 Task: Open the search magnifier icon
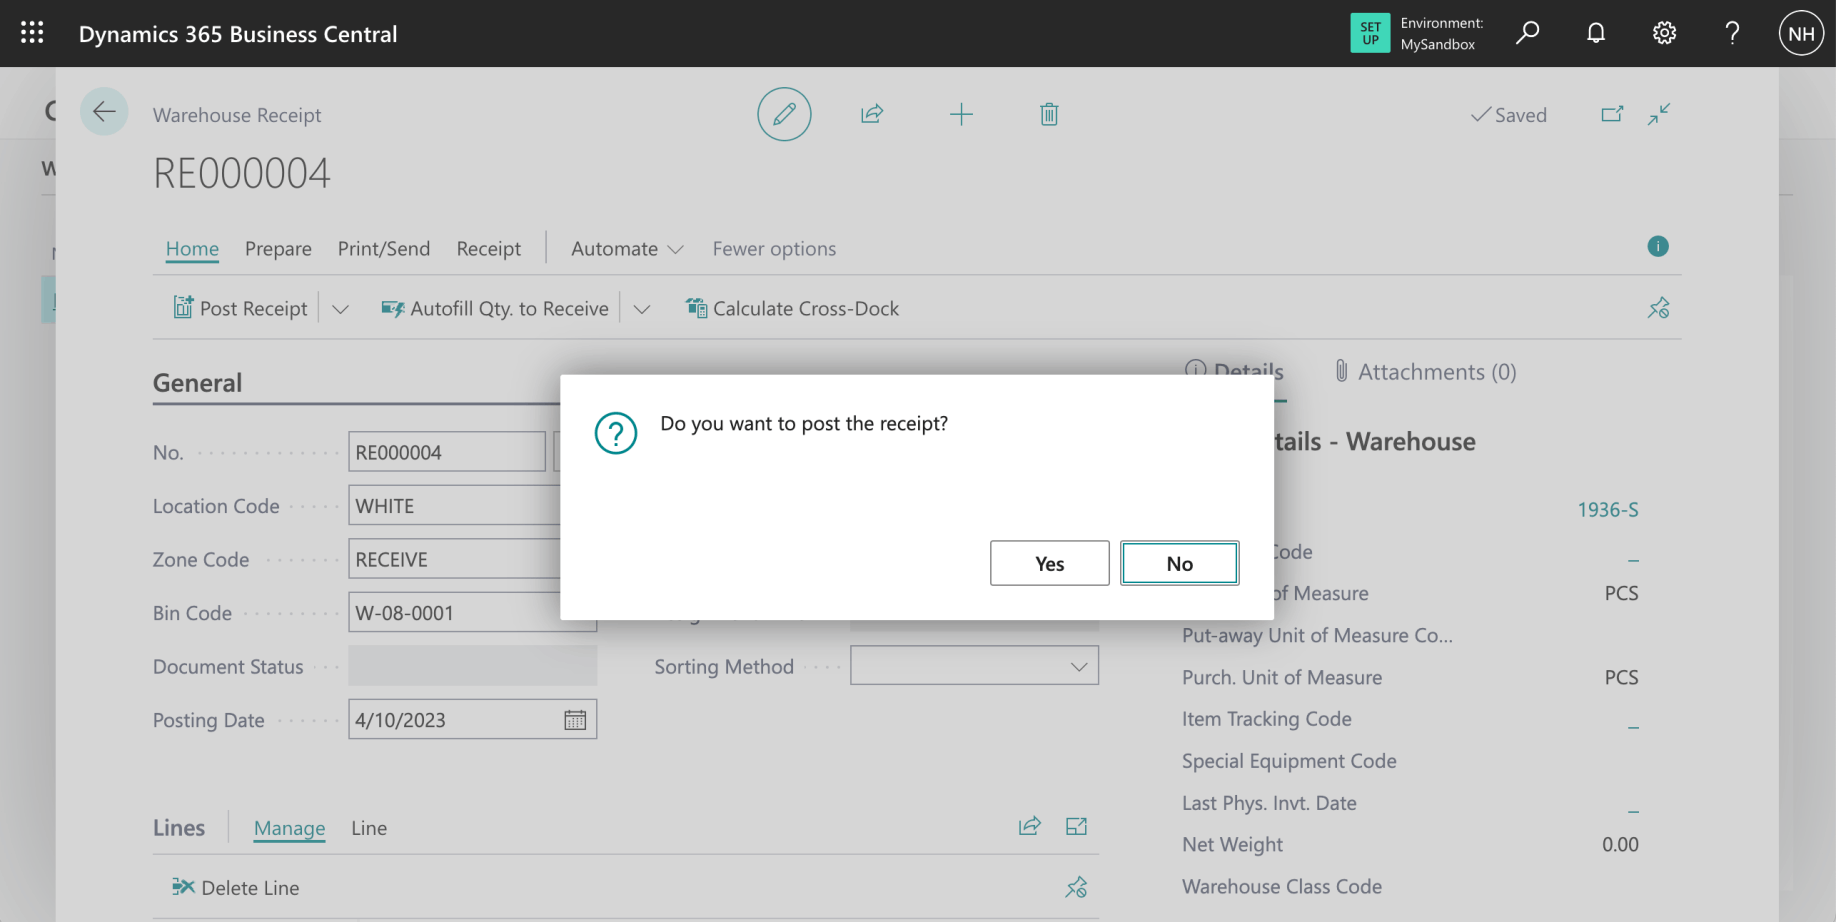tap(1527, 33)
